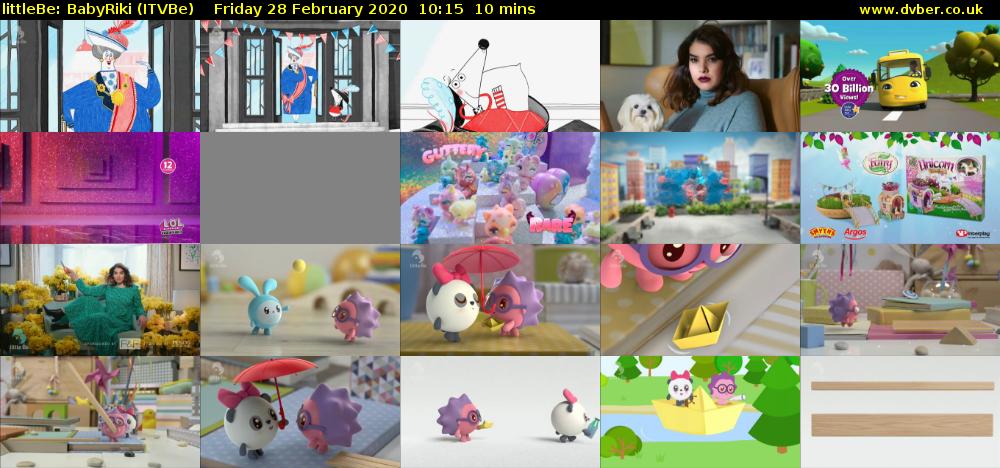Click the LOL Surprise logo on pink thumbnail
Image resolution: width=1000 pixels, height=468 pixels.
click(x=170, y=228)
